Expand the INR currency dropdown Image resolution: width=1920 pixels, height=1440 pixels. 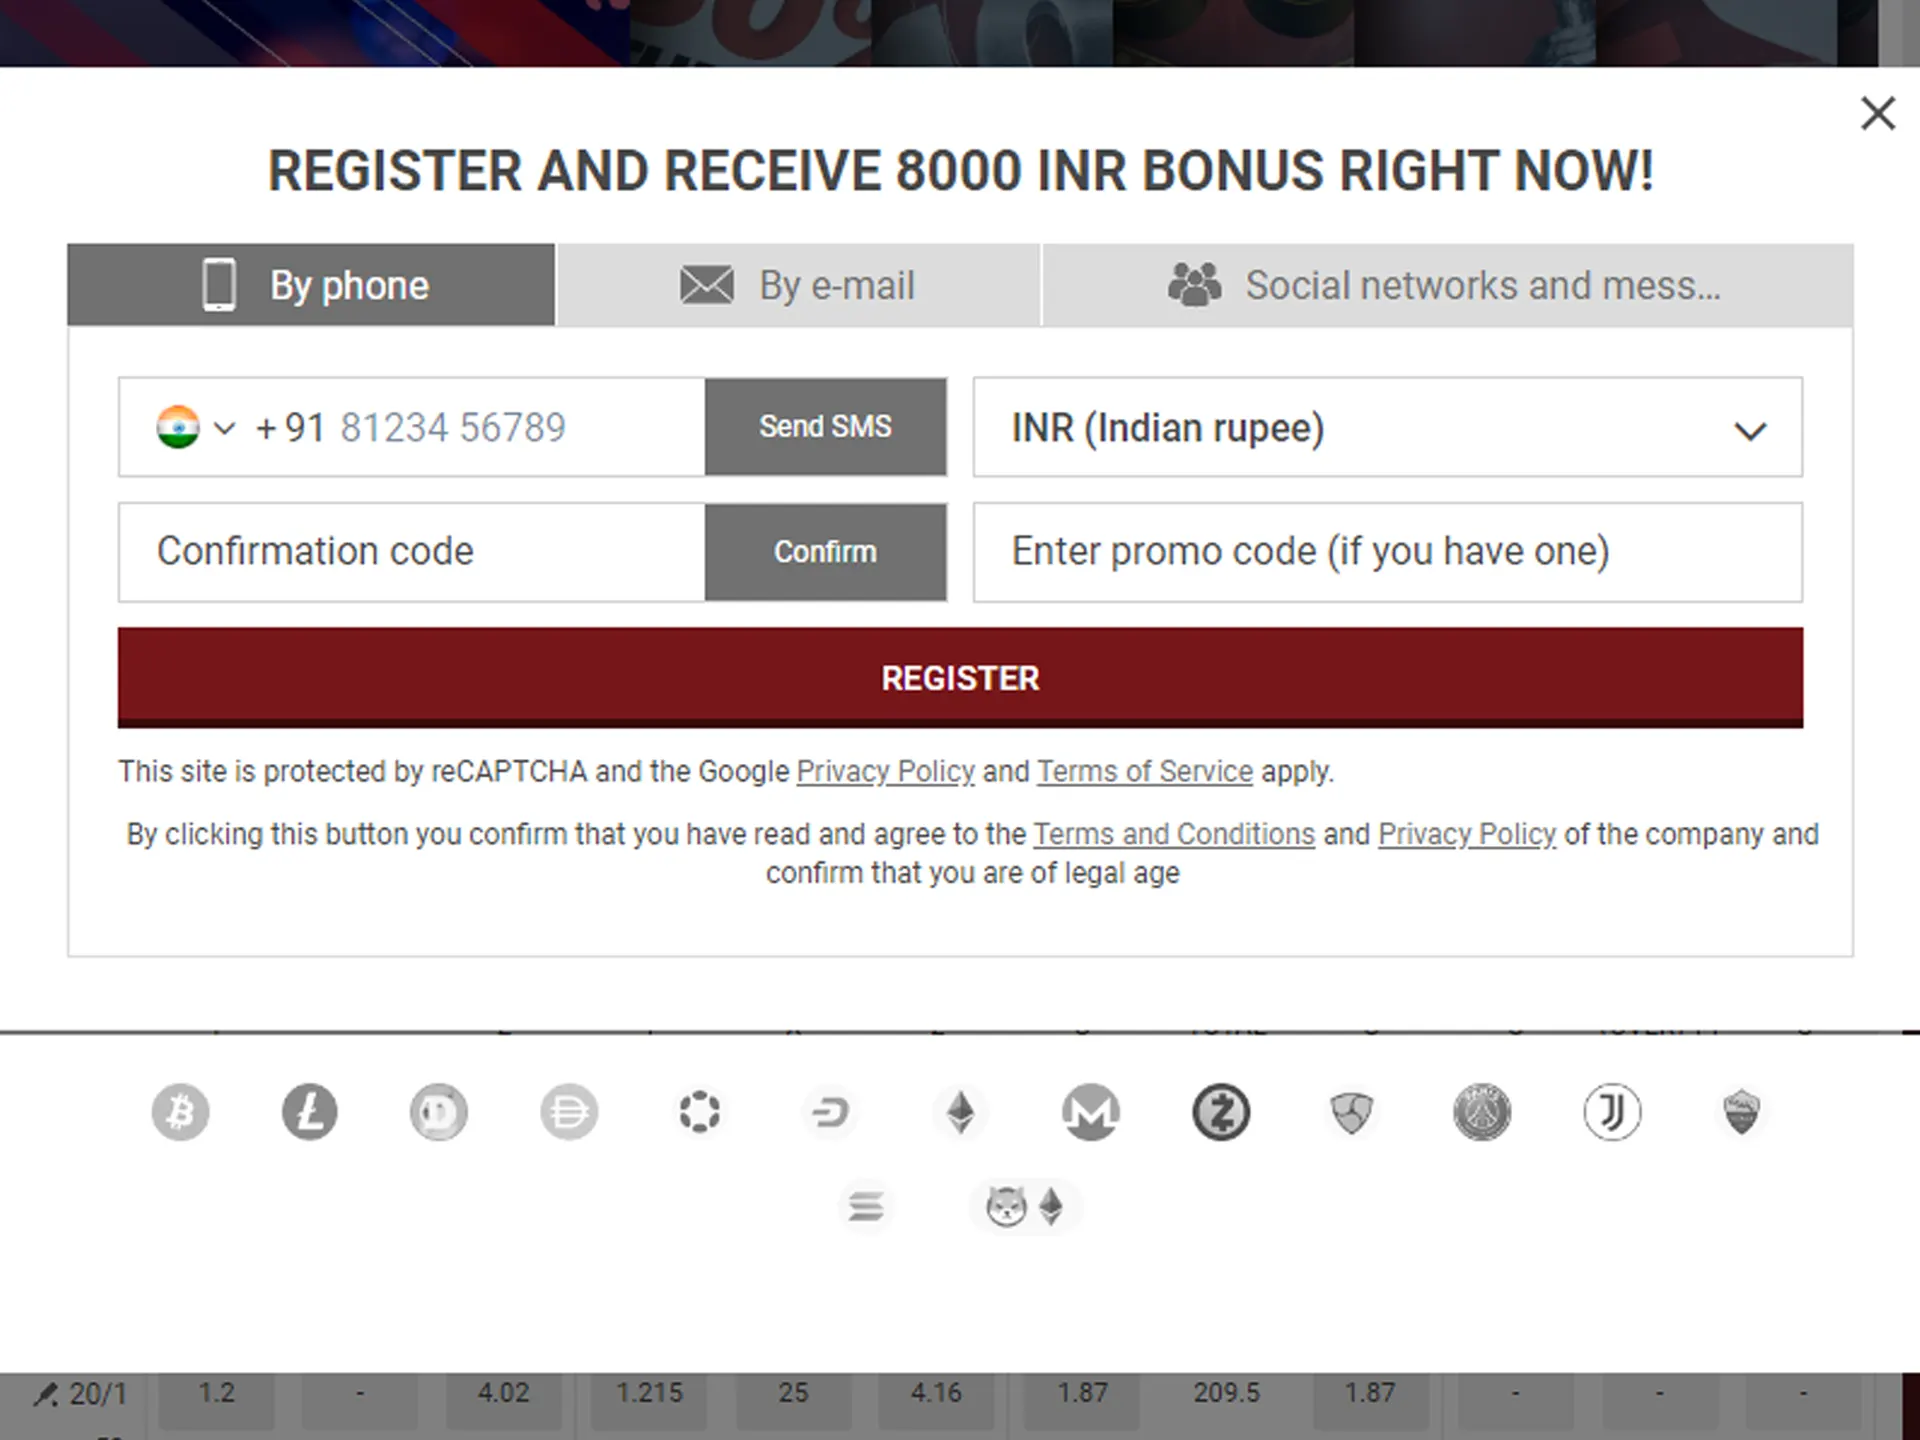[1754, 428]
